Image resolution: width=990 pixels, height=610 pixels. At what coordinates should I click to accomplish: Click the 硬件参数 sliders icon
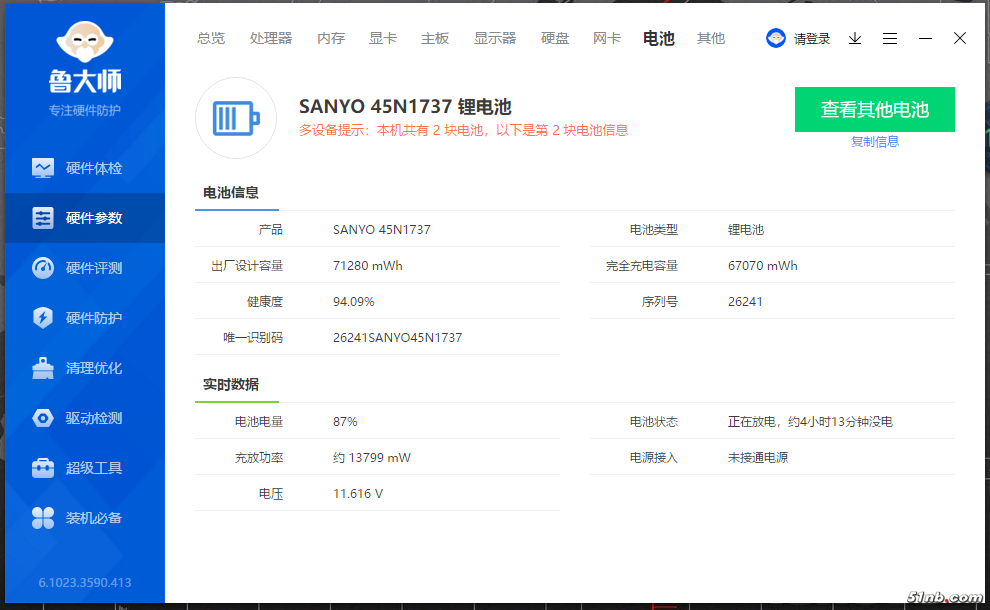pos(43,218)
